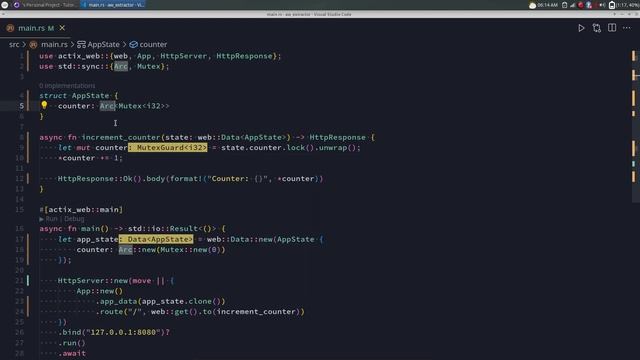
Task: Open weather indicator in system tray
Action: [532, 5]
